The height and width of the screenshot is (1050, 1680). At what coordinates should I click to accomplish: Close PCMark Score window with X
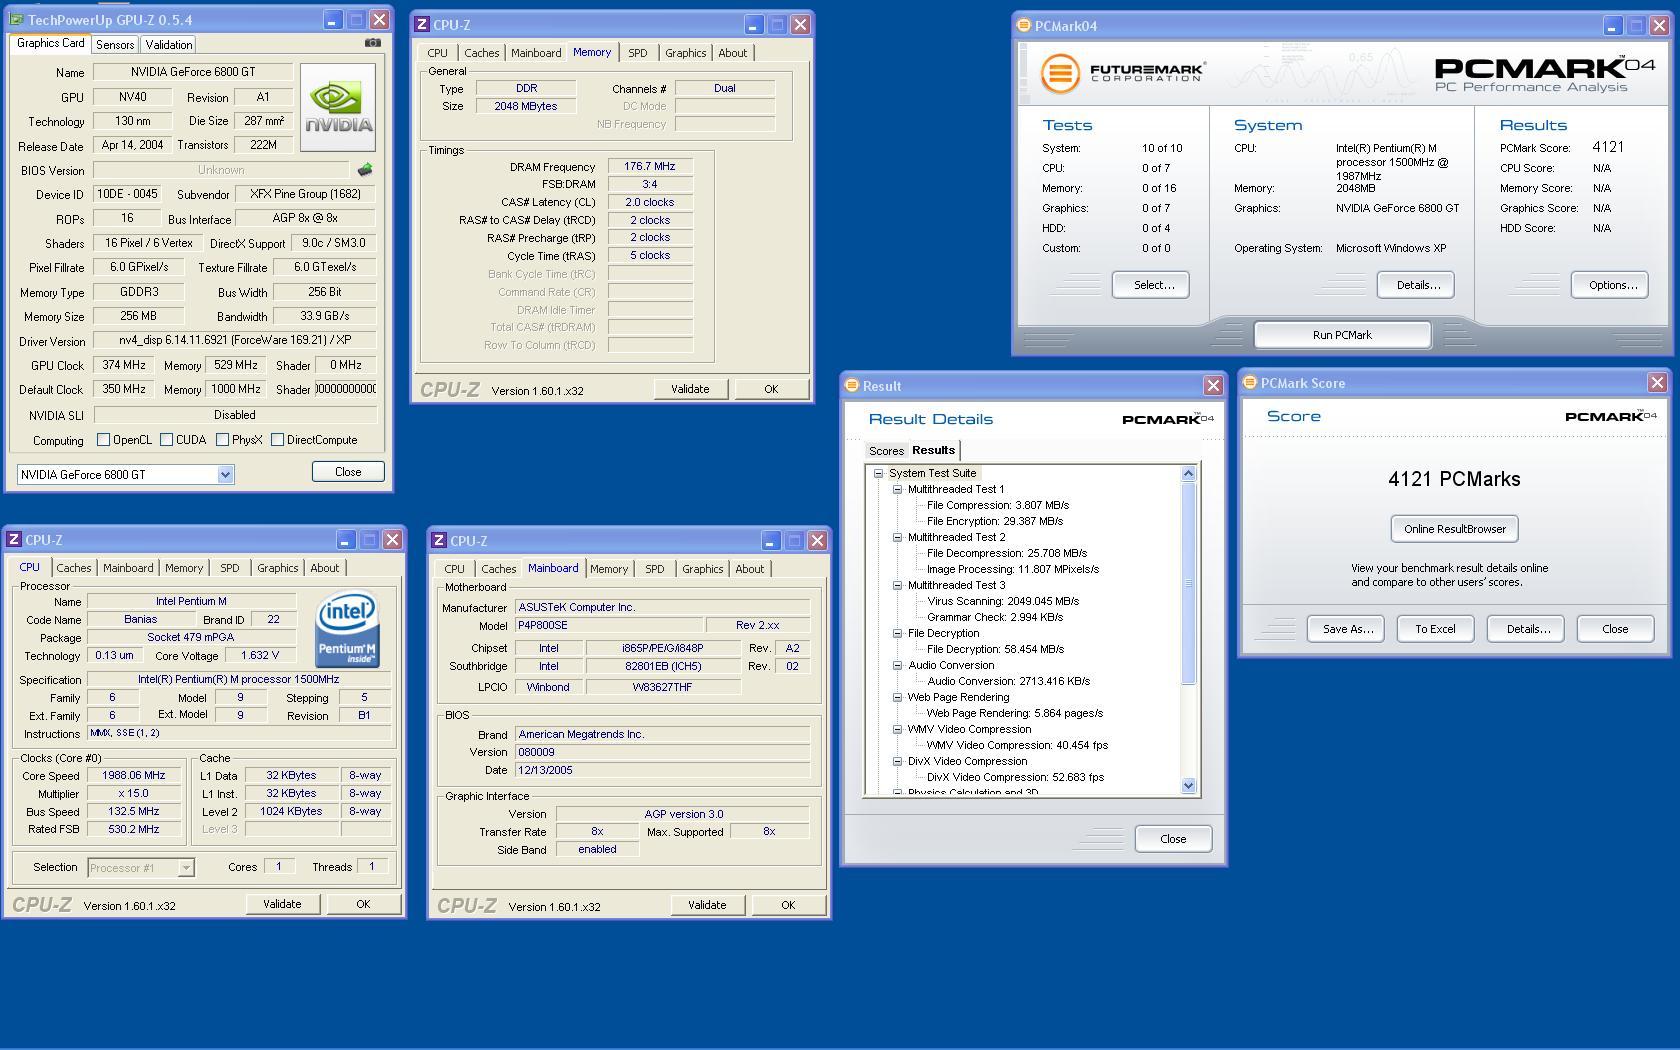[x=1657, y=382]
